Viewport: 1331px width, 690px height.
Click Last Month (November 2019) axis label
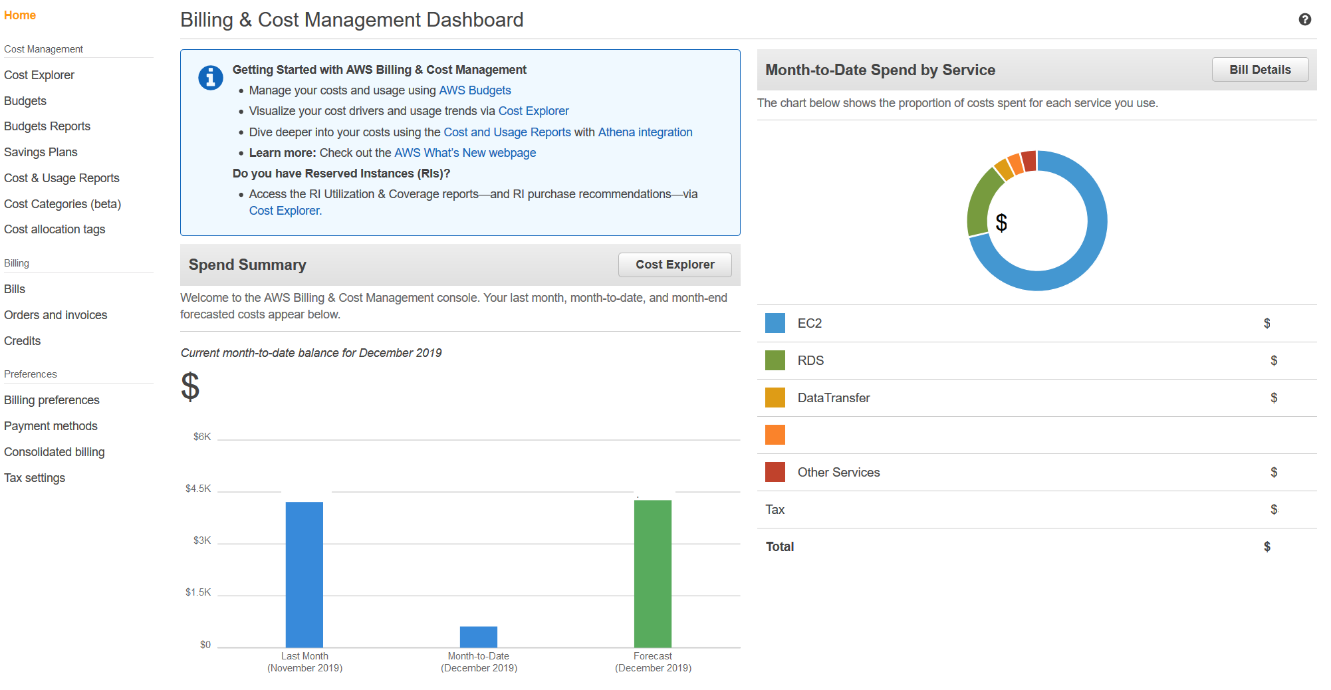tap(305, 662)
